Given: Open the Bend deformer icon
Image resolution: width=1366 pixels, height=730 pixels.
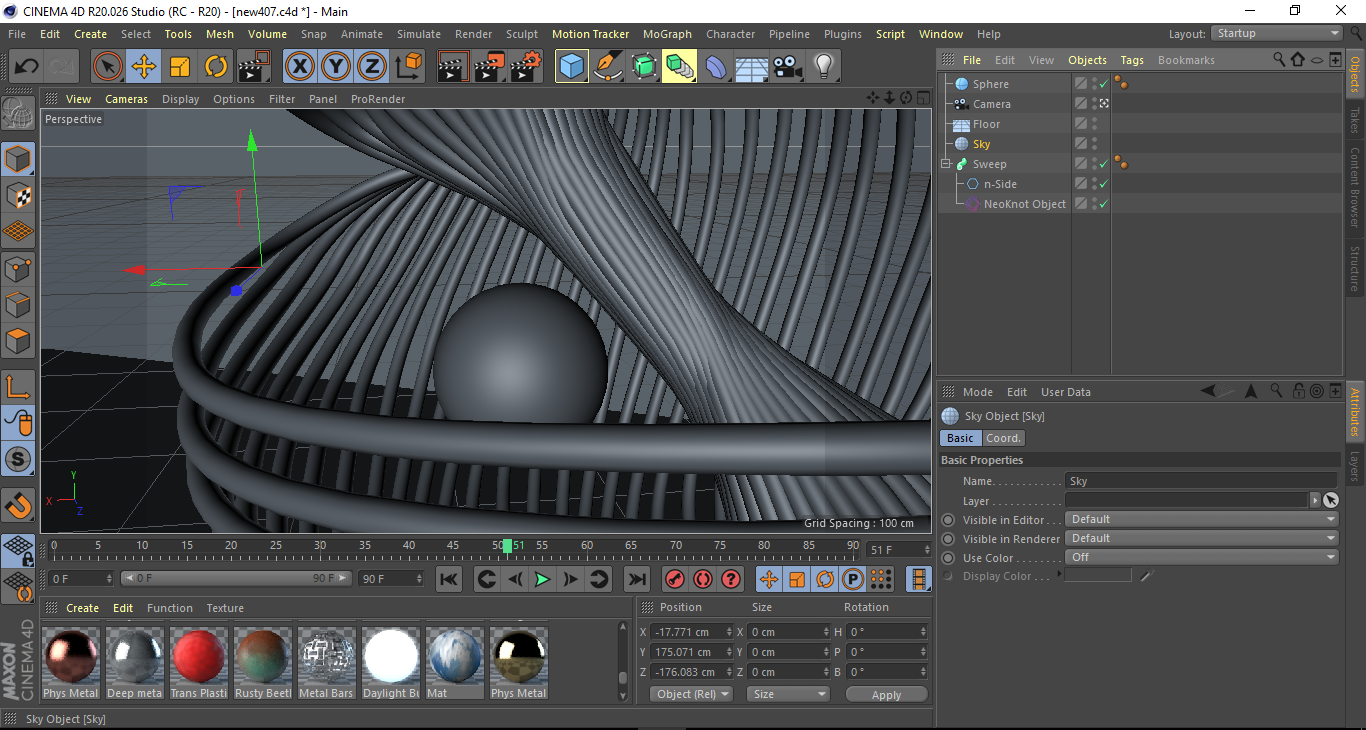Looking at the screenshot, I should click(x=716, y=67).
